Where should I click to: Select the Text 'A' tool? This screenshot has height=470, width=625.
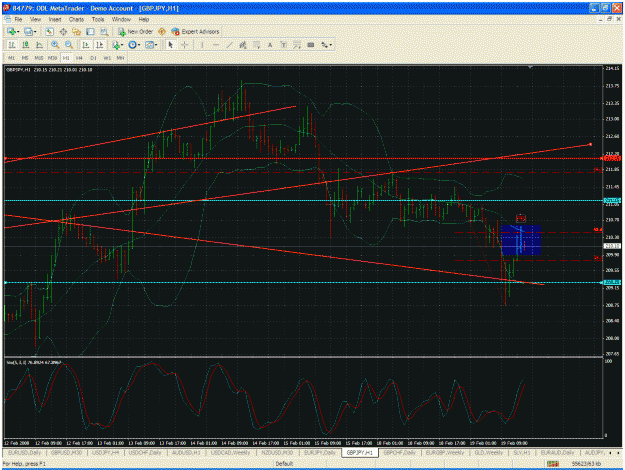pyautogui.click(x=270, y=45)
